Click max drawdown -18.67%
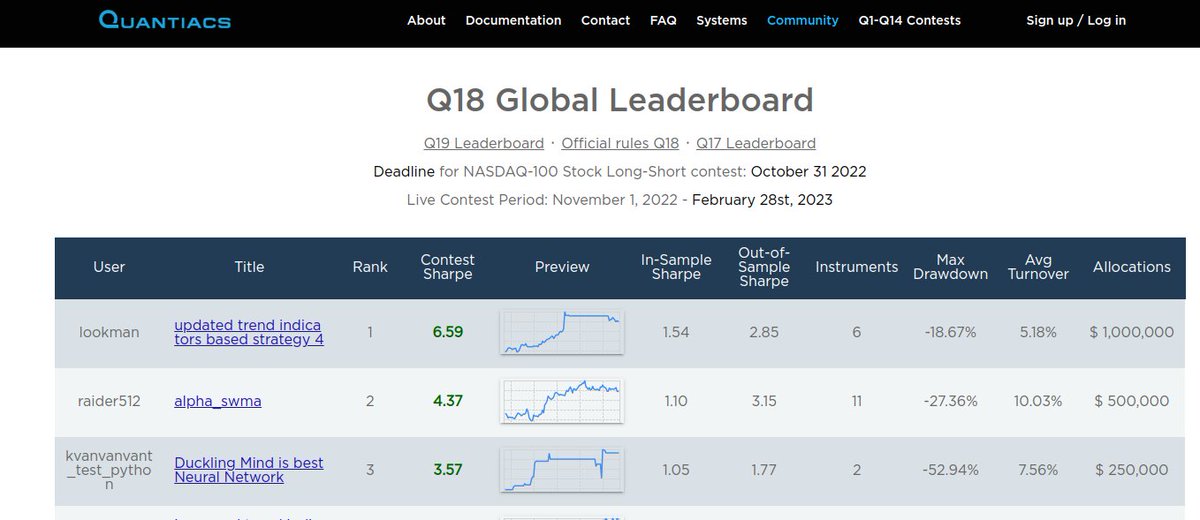 coord(950,332)
